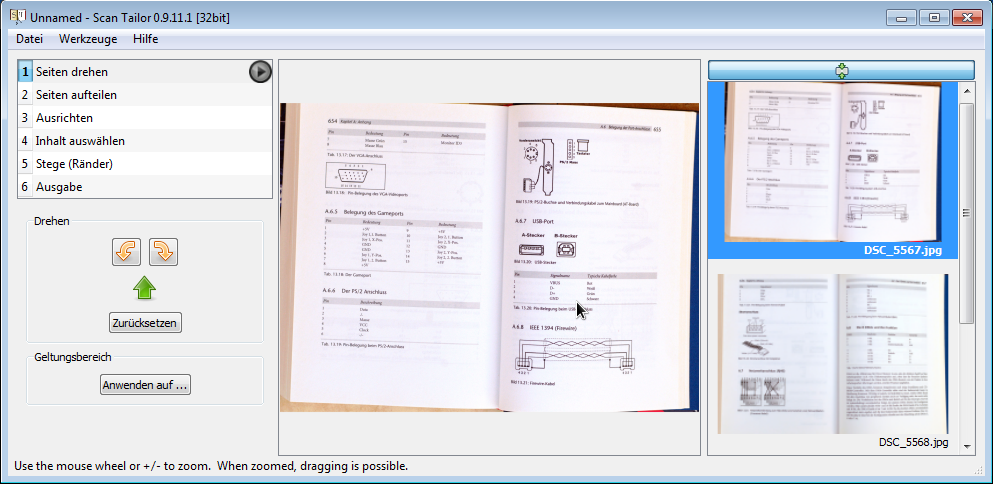Select stage 2 Seiten aufteilen

145,95
